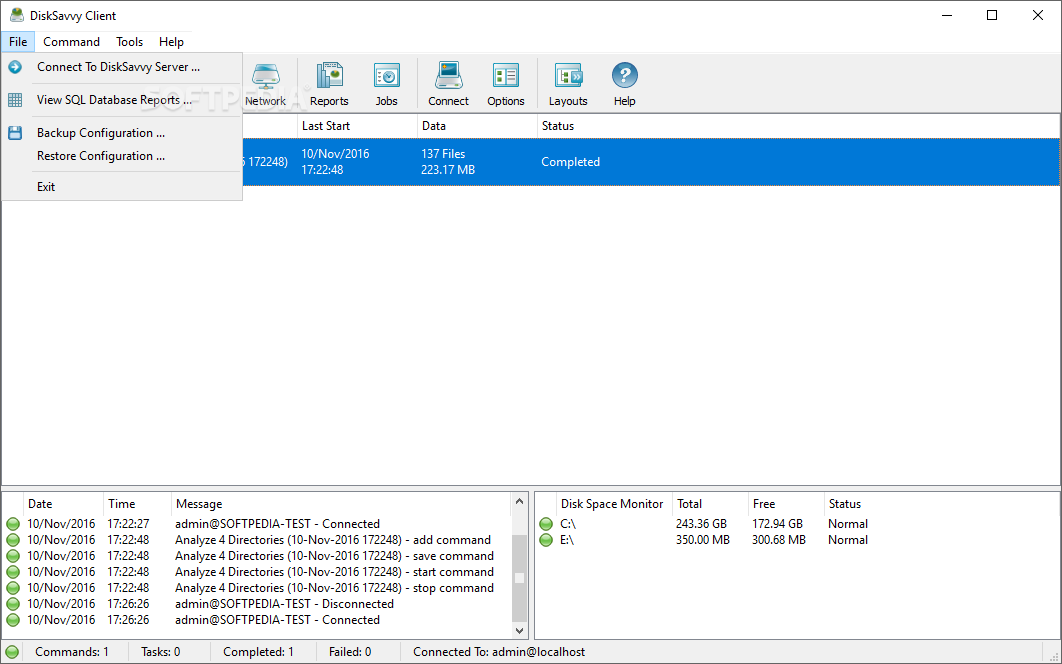Click 'Tasks: 0' in status bar

(x=161, y=652)
